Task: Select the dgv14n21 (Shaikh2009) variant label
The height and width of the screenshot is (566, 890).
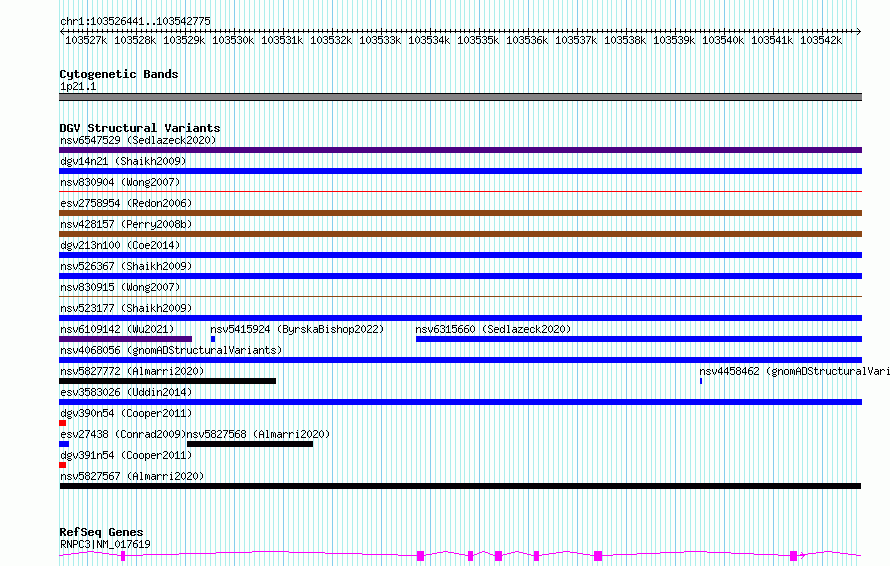Action: 123,161
